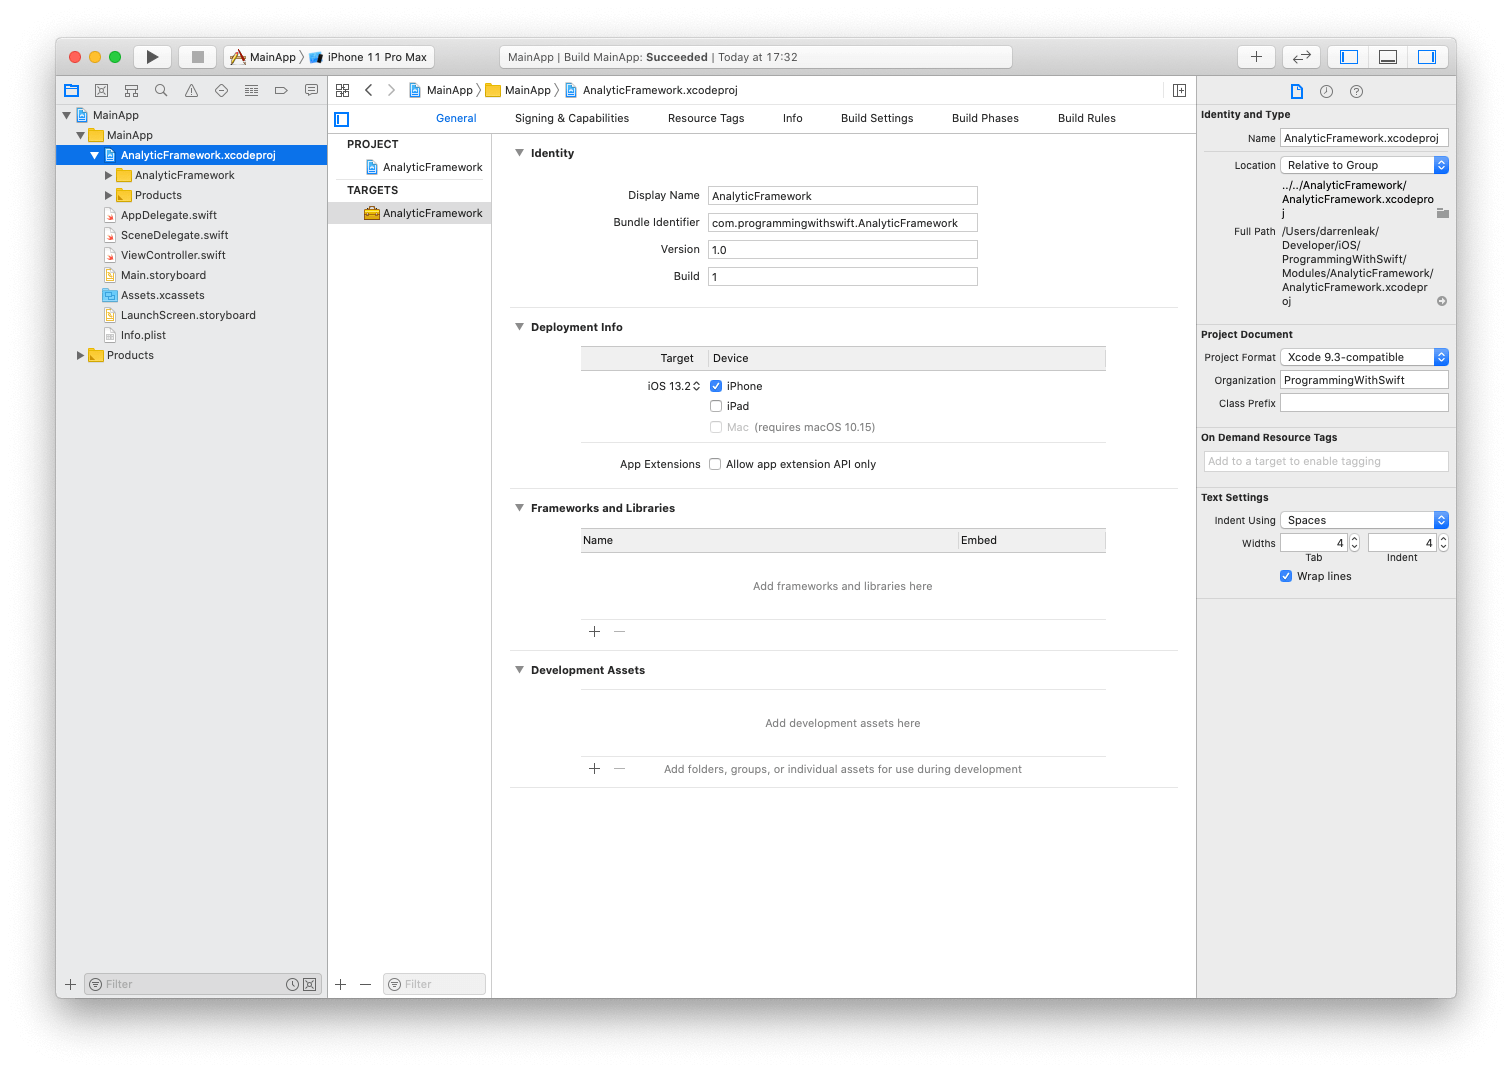The image size is (1512, 1072).
Task: Add a new target
Action: pyautogui.click(x=340, y=984)
